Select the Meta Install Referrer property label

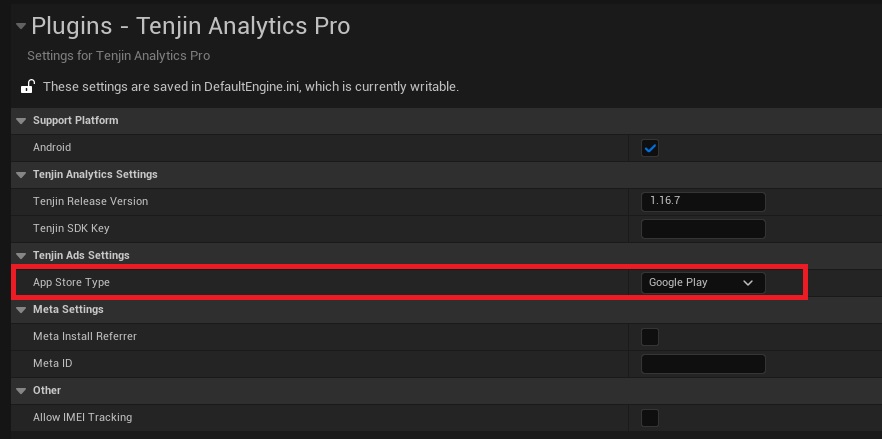(85, 337)
